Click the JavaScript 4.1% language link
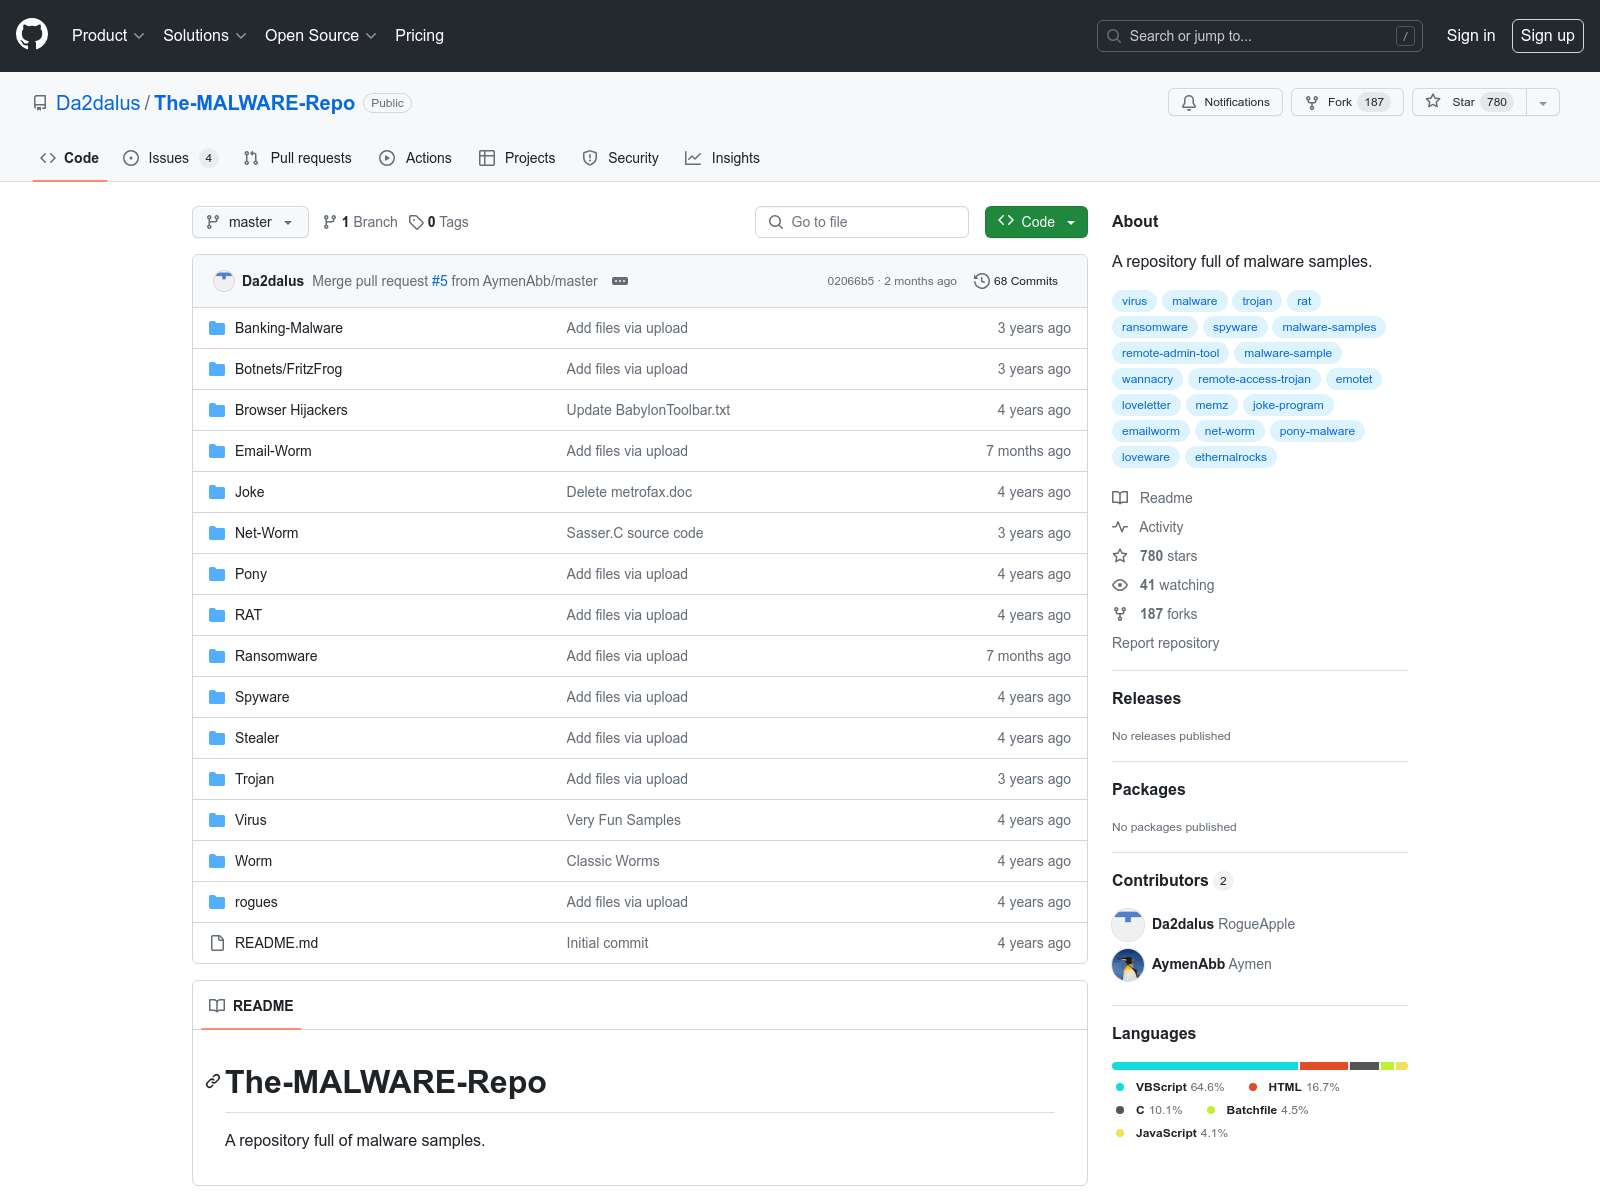The width and height of the screenshot is (1600, 1200). point(1171,1133)
